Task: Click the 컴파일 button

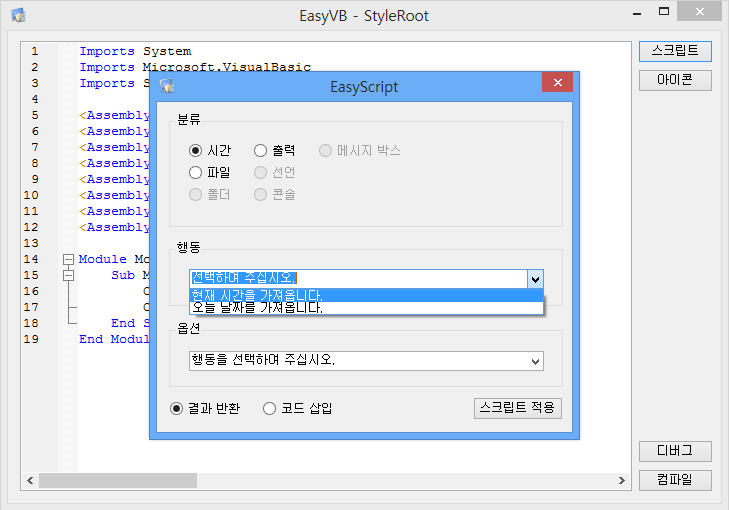Action: 675,480
